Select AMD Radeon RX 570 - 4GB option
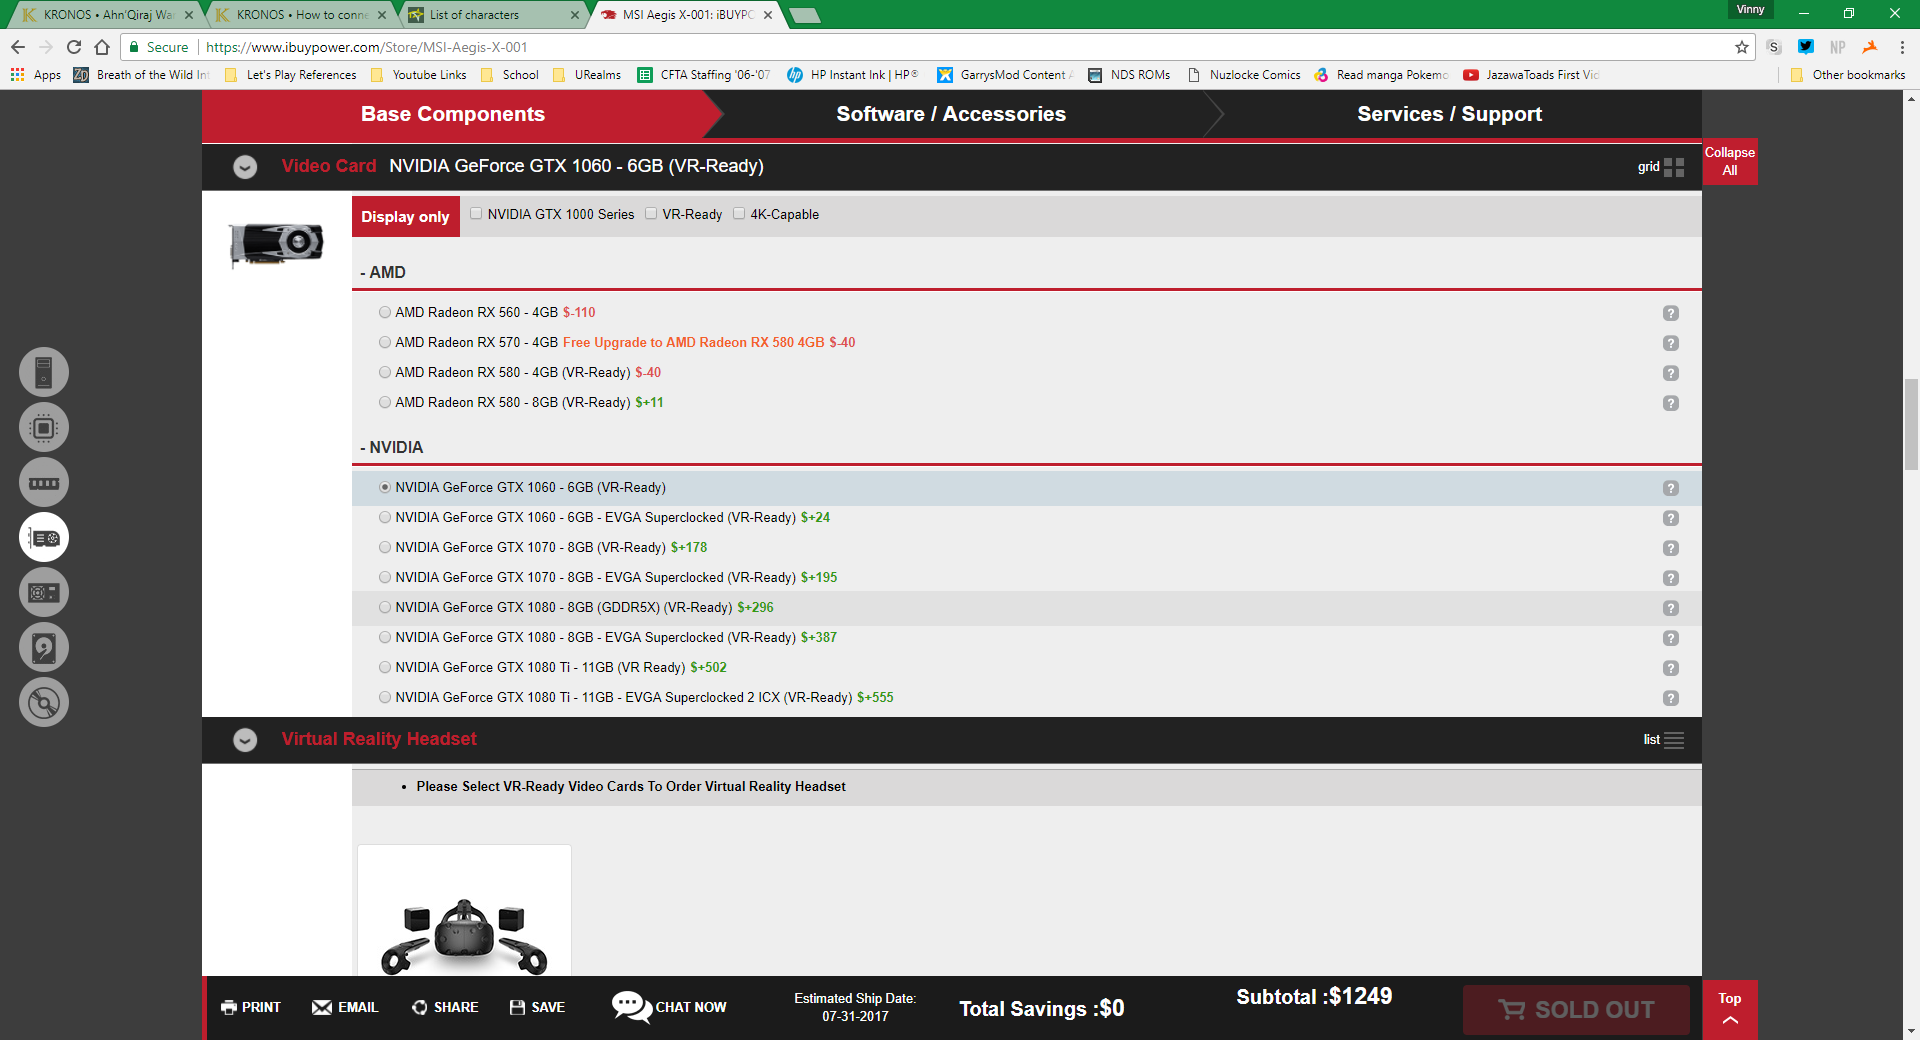Image resolution: width=1920 pixels, height=1040 pixels. coord(385,343)
